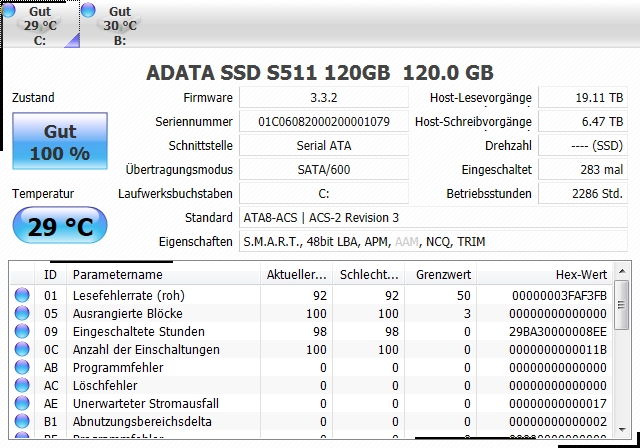
Task: Click the Eingeschaltet value 283 mal
Action: tap(583, 170)
